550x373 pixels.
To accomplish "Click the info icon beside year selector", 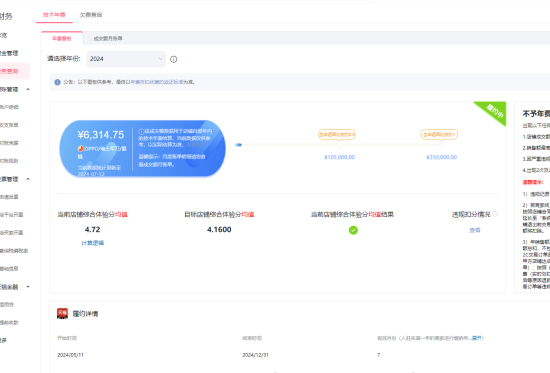I will [x=173, y=59].
